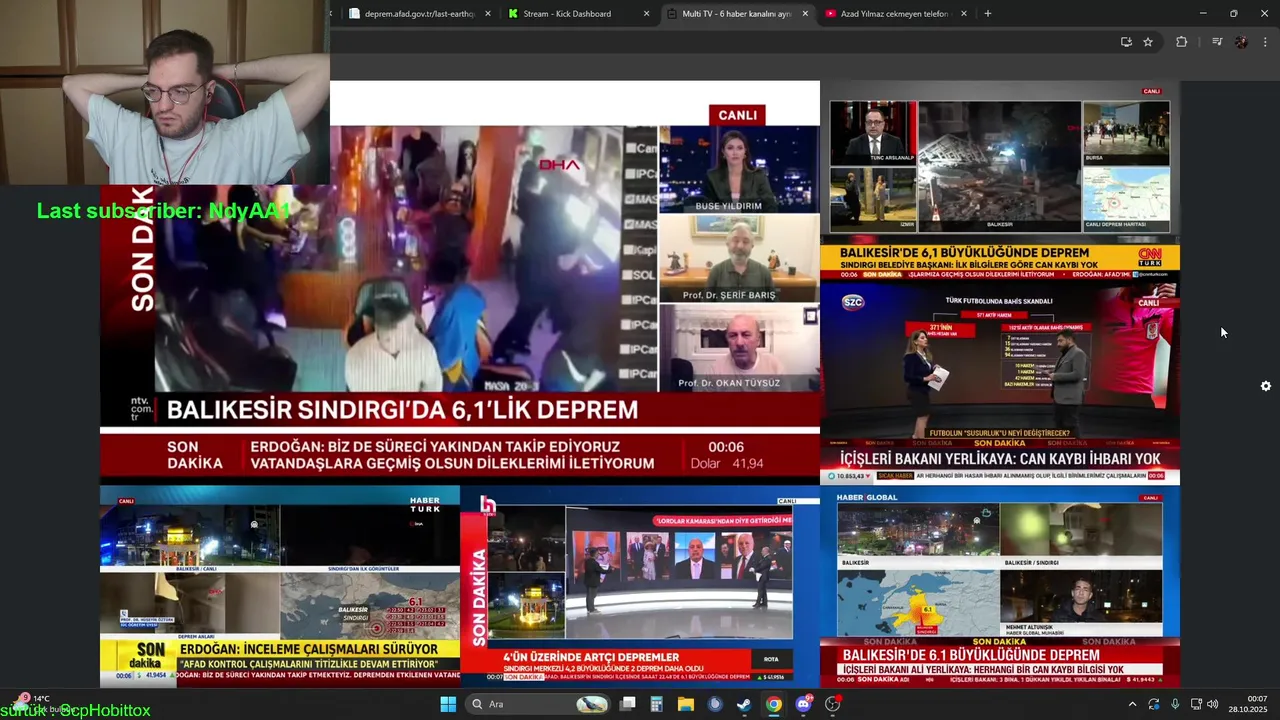Open the Multi TV settings gear

(1266, 386)
